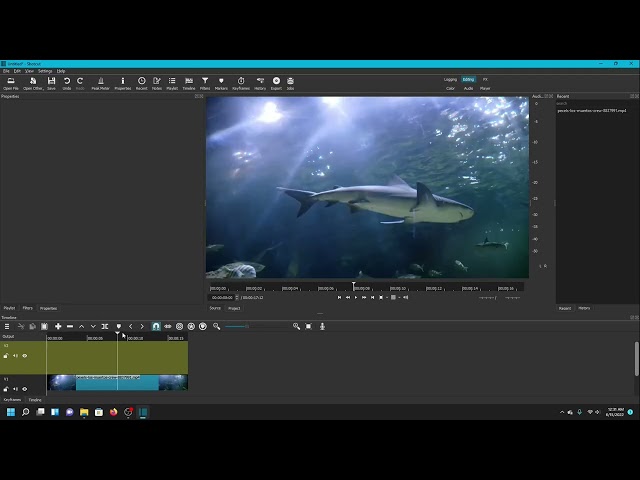Screen dimensions: 640x480
Task: Toggle lock on track V2
Action: pyautogui.click(x=6, y=356)
